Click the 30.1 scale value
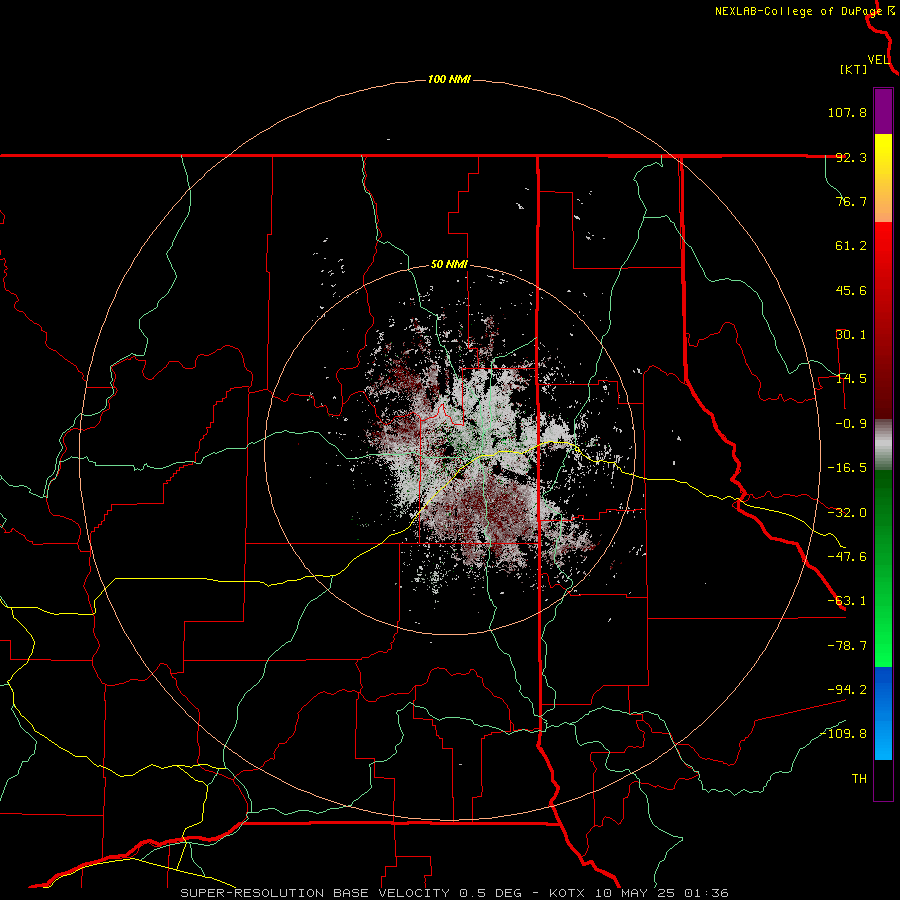 pyautogui.click(x=851, y=334)
